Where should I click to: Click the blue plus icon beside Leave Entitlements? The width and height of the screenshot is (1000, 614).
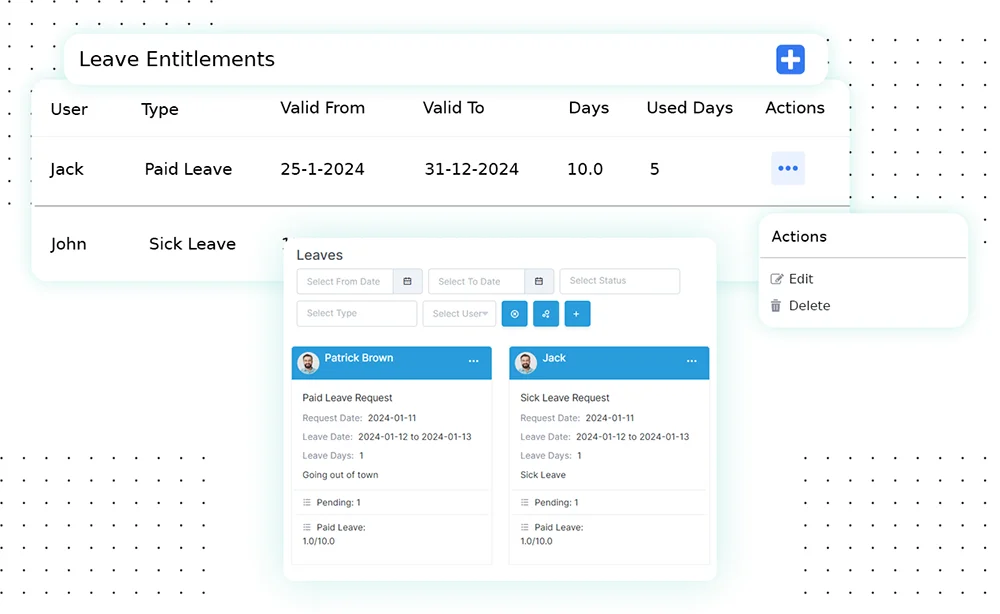790,60
